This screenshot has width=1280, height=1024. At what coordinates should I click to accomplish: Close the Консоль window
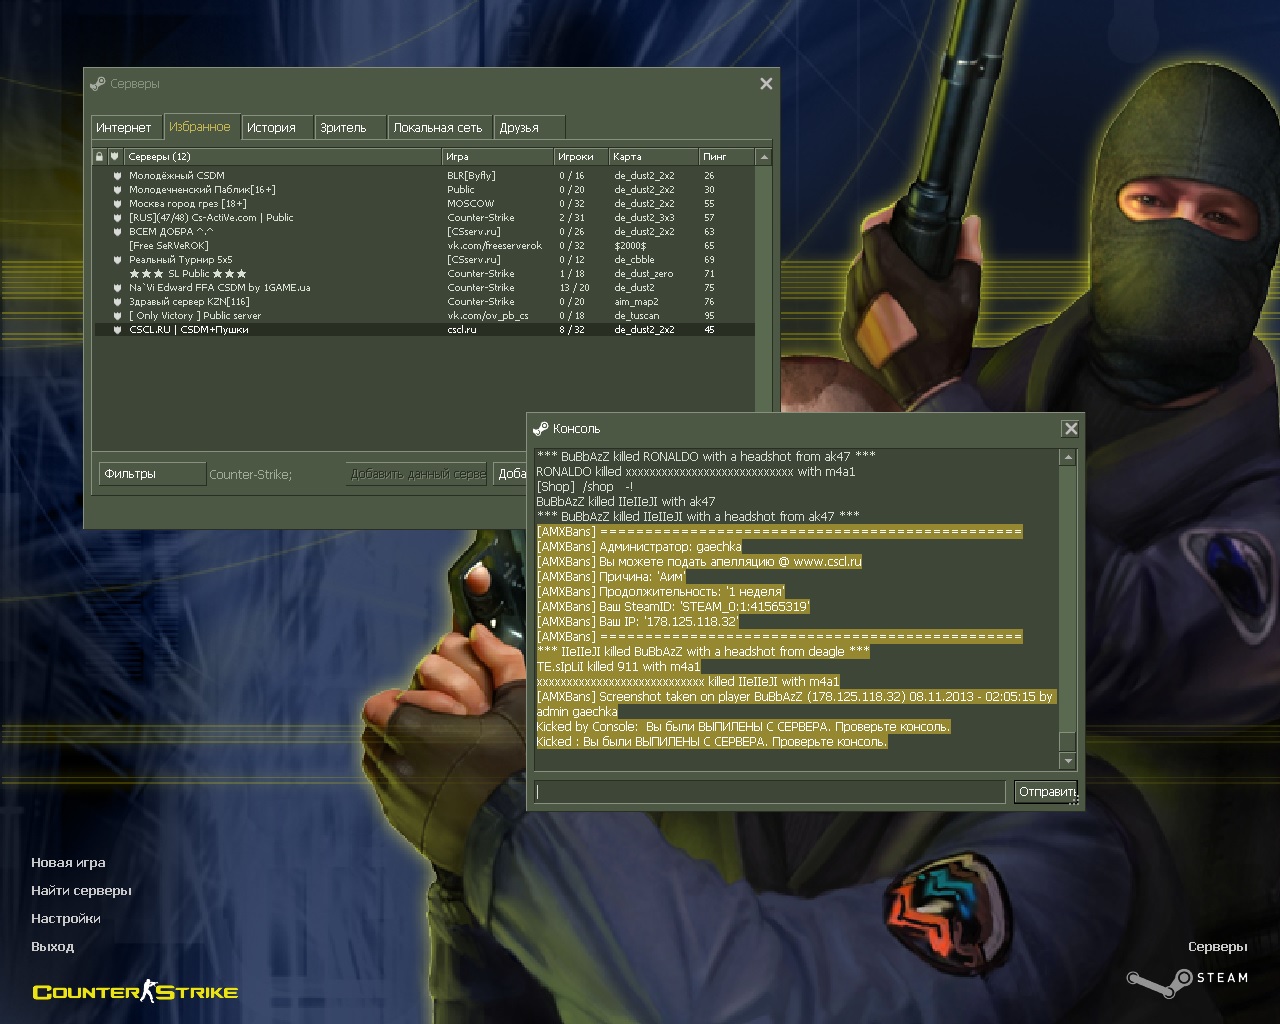[1070, 429]
